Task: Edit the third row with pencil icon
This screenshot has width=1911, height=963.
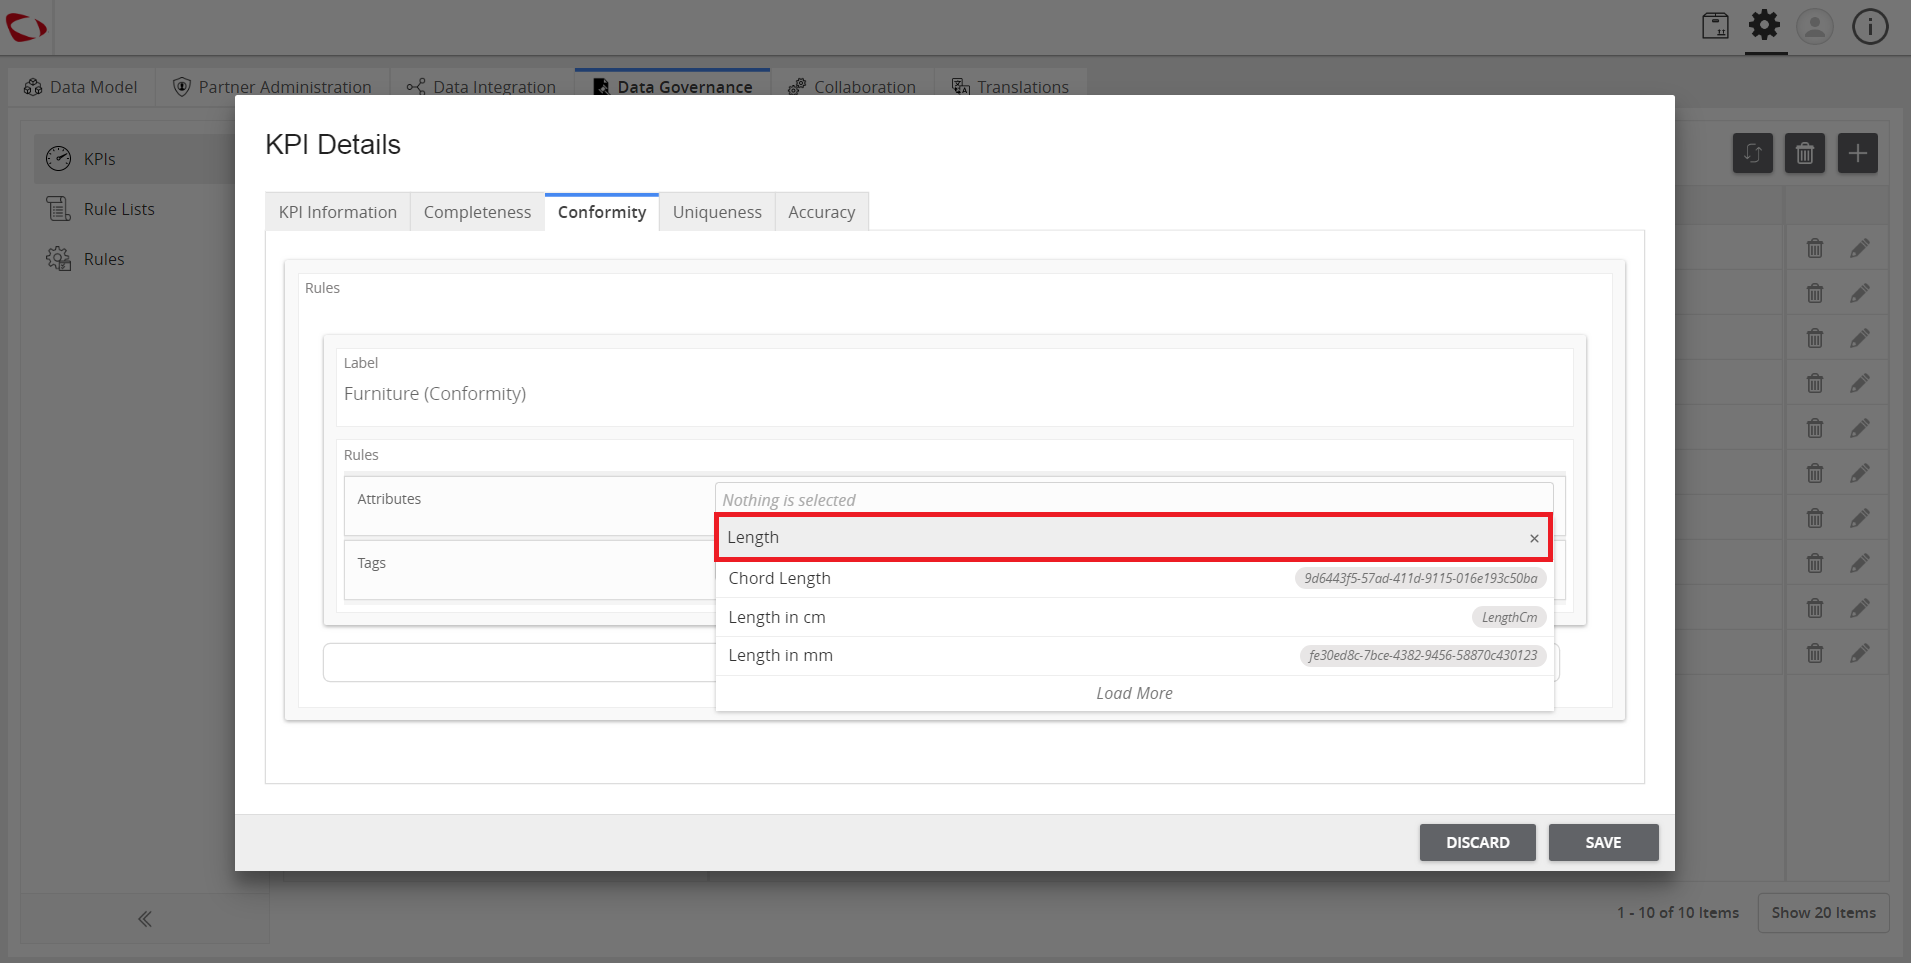Action: pyautogui.click(x=1860, y=338)
